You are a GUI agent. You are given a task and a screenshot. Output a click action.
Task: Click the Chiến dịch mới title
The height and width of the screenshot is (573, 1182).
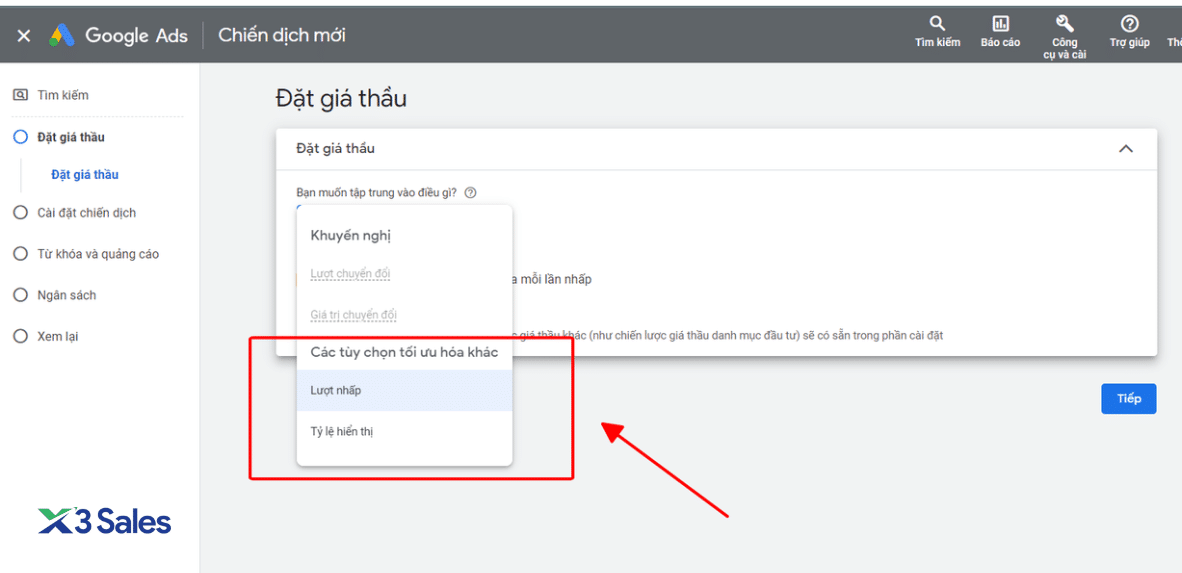(282, 35)
